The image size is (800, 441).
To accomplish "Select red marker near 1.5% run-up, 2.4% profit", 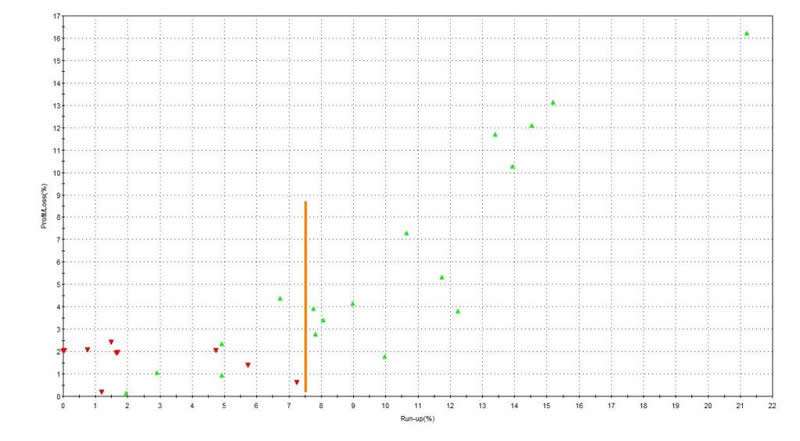I will click(111, 342).
